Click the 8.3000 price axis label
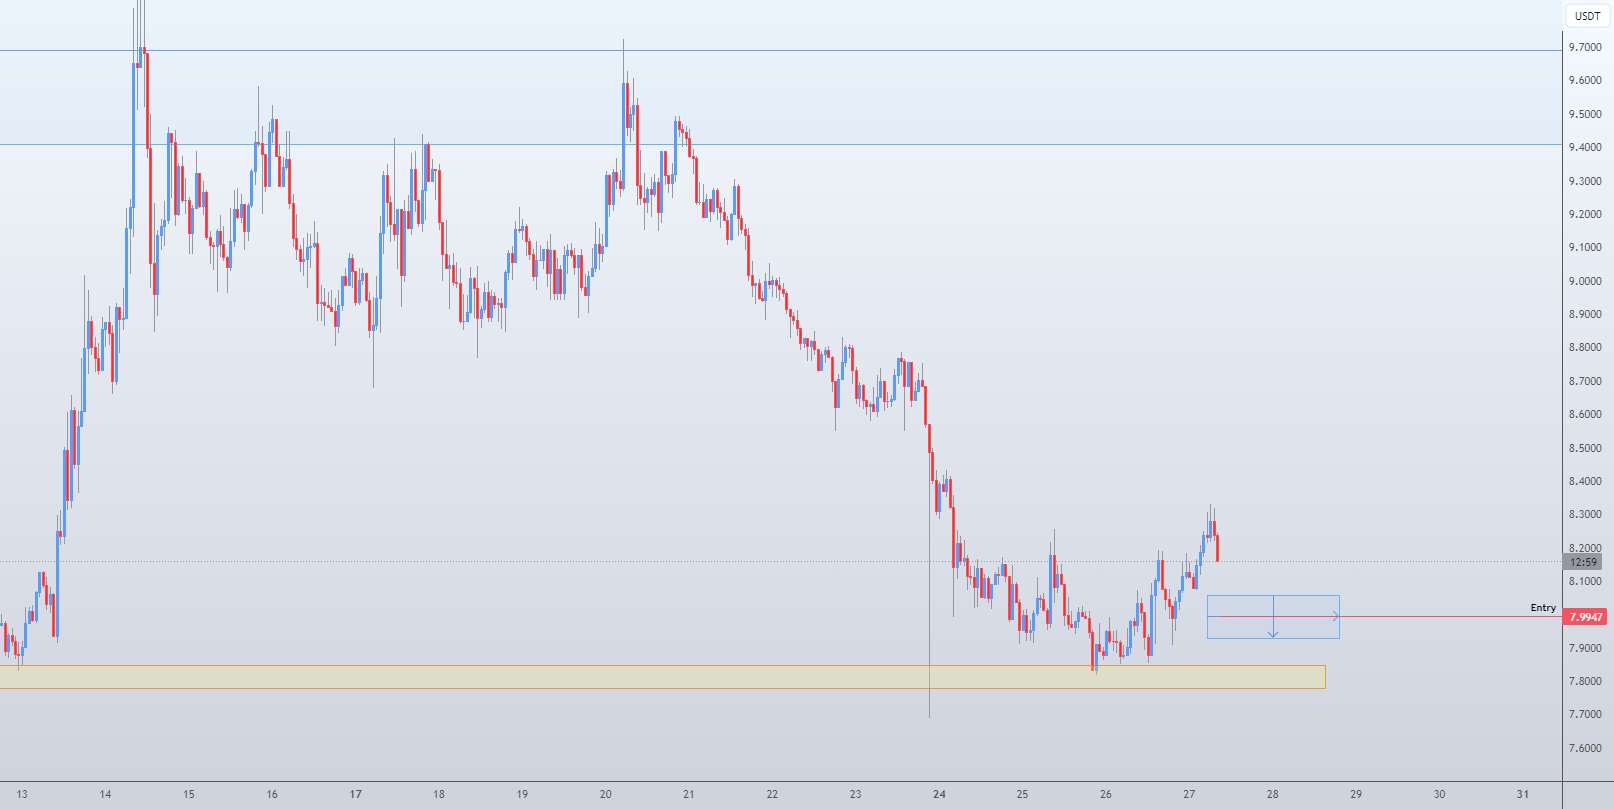The height and width of the screenshot is (809, 1614). [1585, 514]
